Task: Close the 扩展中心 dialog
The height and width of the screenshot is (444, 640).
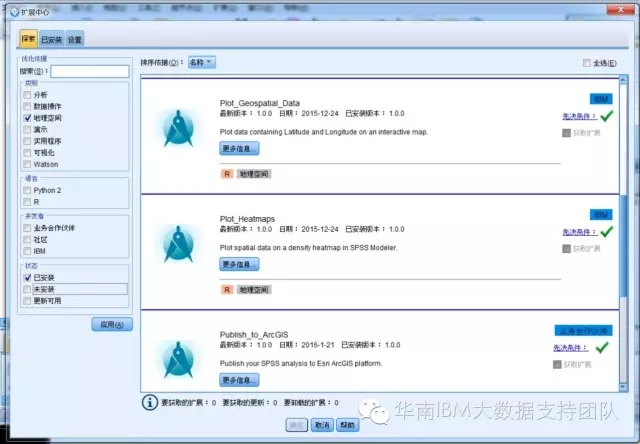Action: [620, 9]
